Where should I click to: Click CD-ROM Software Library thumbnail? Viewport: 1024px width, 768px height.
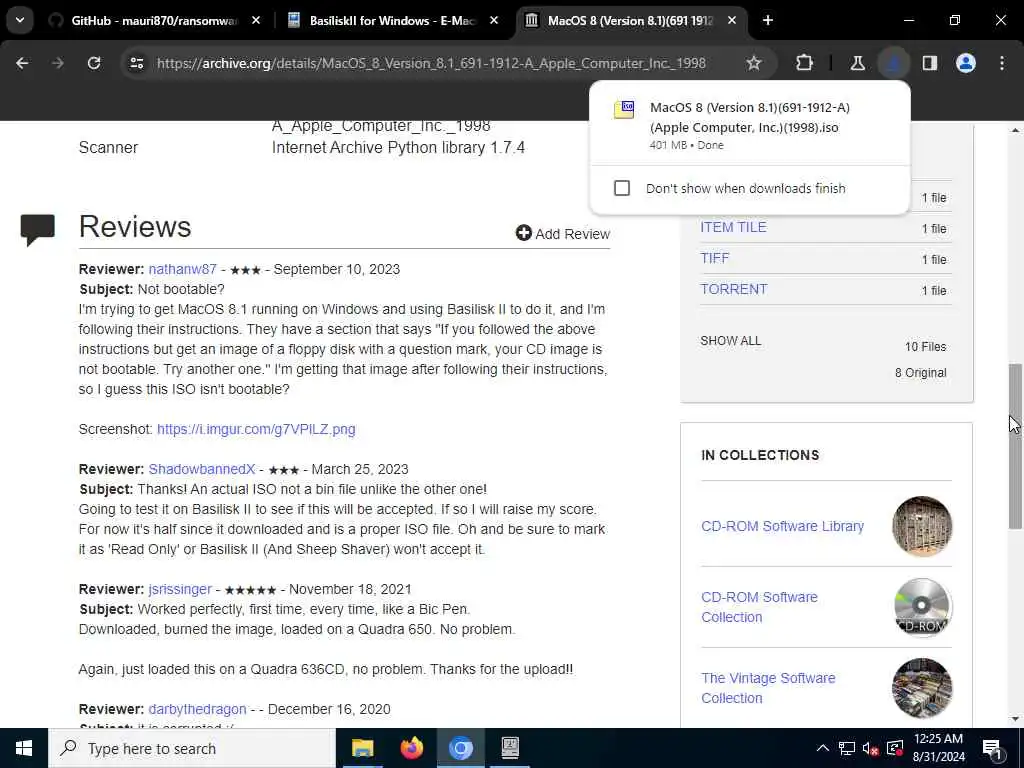pos(921,526)
